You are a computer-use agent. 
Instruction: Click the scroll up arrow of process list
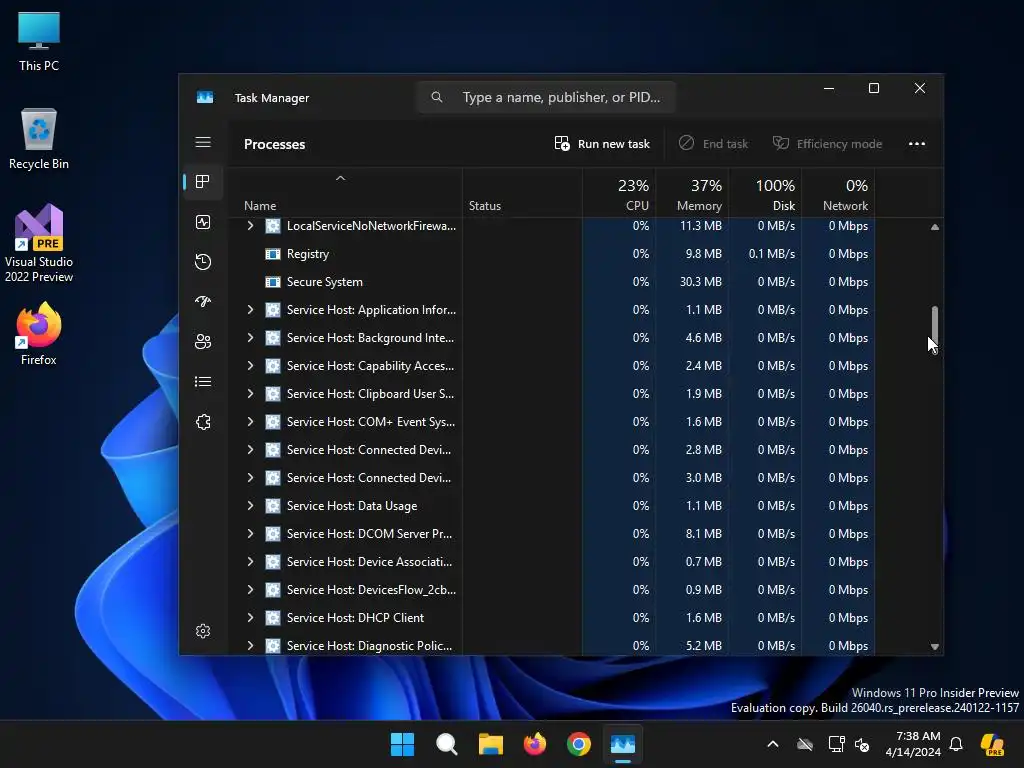(935, 227)
